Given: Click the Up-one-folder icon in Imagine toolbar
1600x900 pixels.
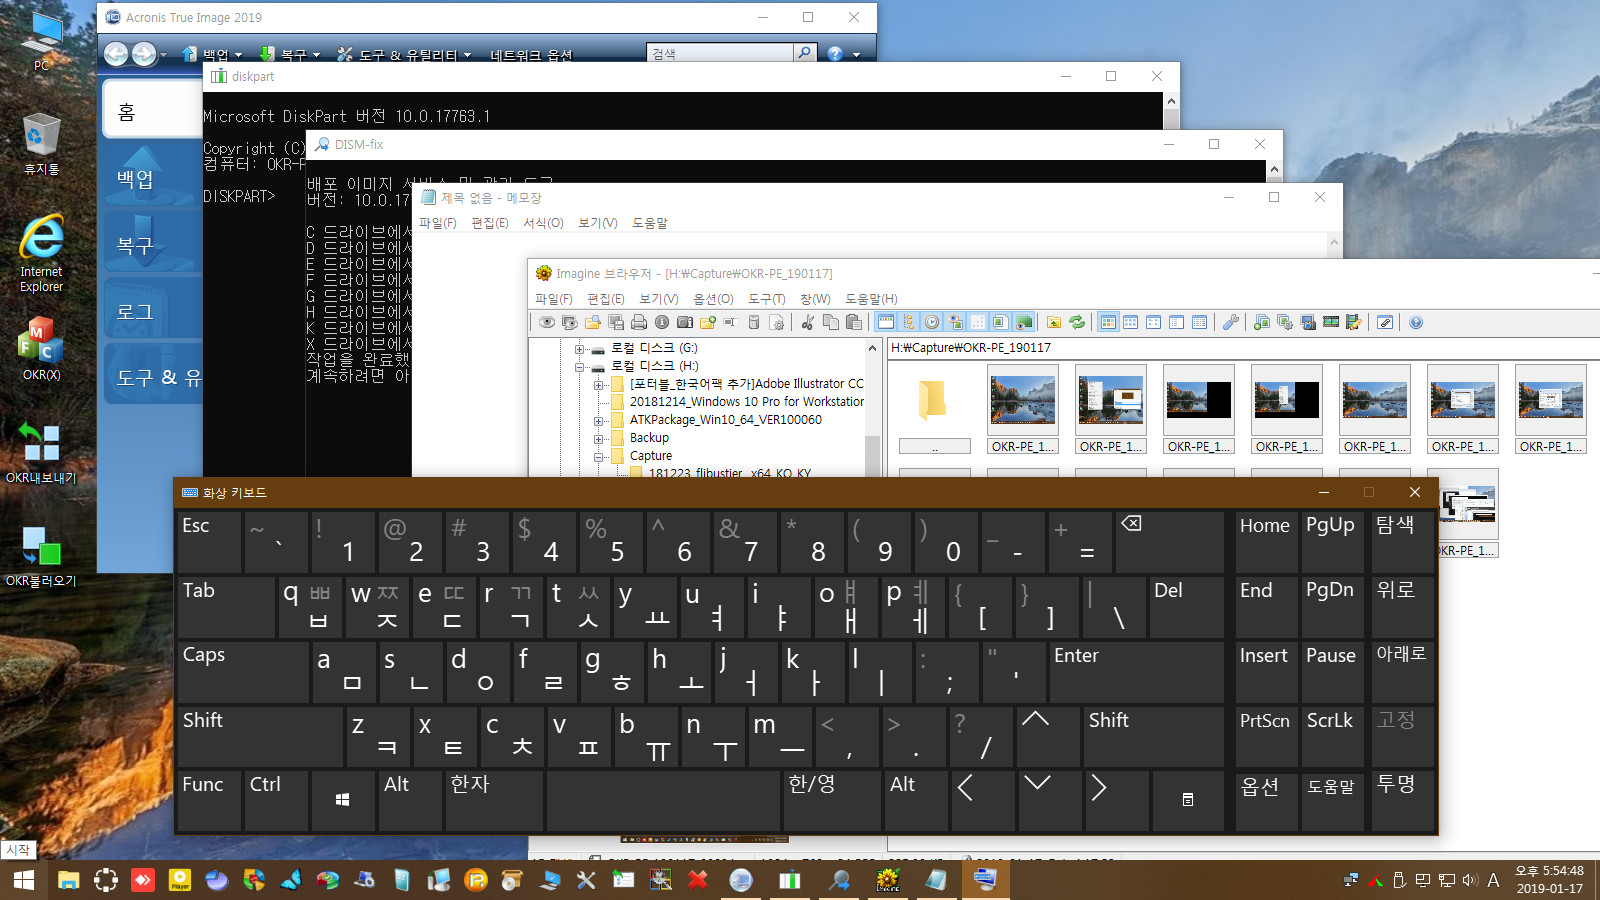Looking at the screenshot, I should coord(1054,322).
